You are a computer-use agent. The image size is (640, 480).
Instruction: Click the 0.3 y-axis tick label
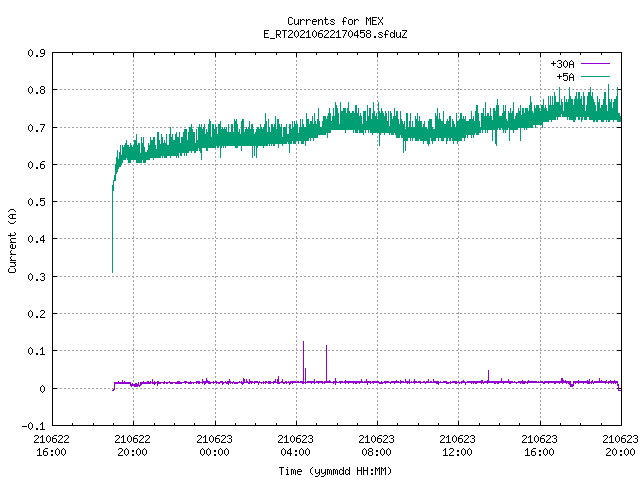click(36, 277)
